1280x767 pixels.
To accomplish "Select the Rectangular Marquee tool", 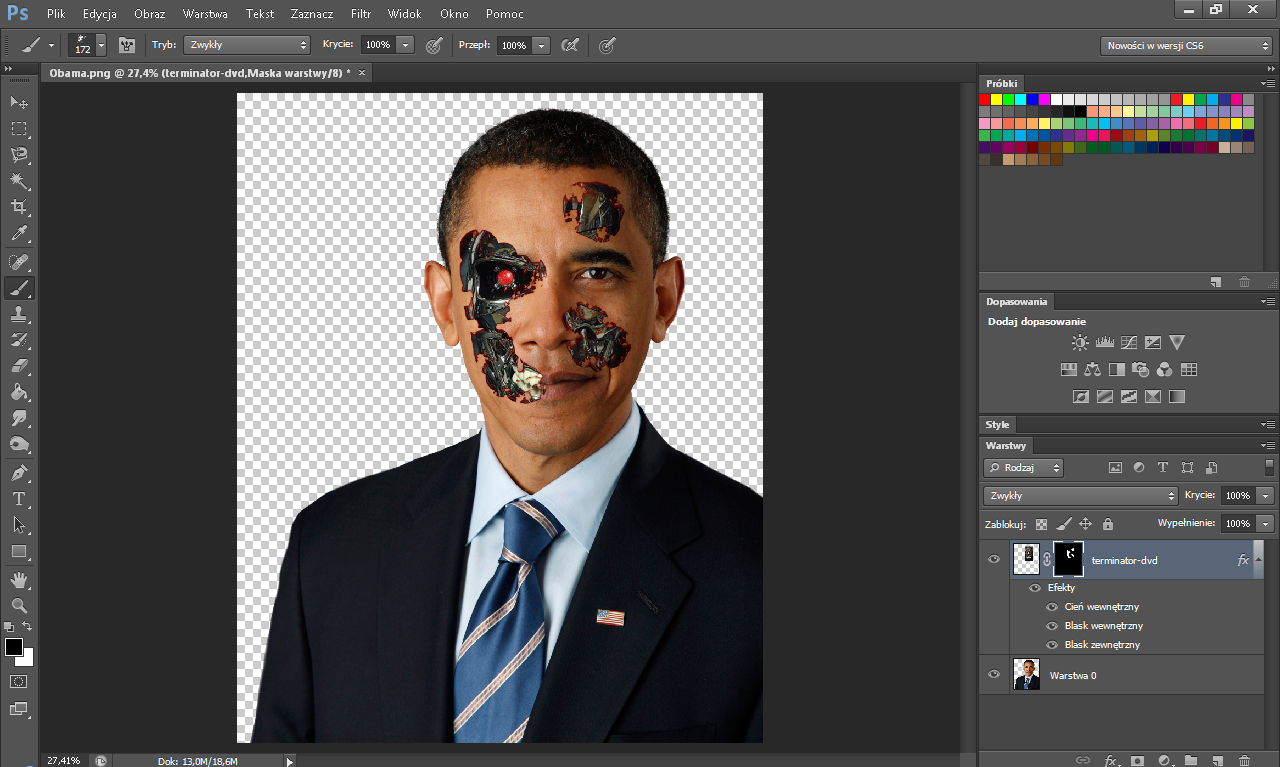I will 19,129.
